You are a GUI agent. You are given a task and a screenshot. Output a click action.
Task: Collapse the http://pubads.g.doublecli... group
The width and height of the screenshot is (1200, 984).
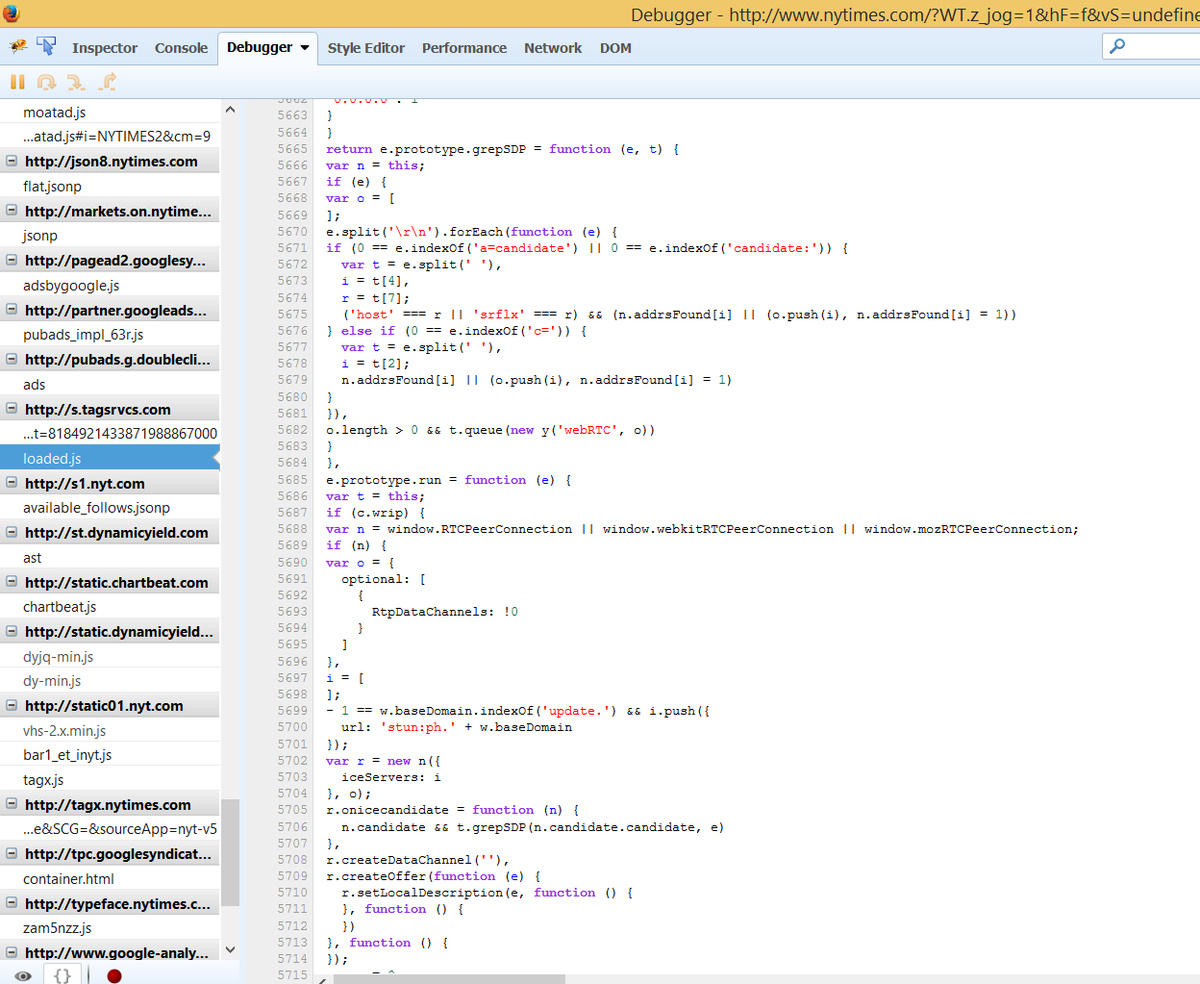tap(12, 360)
